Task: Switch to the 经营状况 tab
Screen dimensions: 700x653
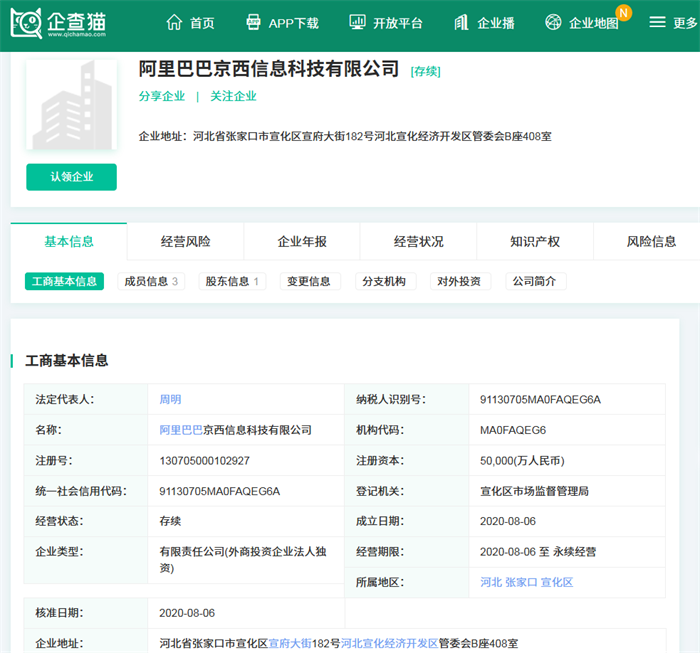Action: pos(418,241)
